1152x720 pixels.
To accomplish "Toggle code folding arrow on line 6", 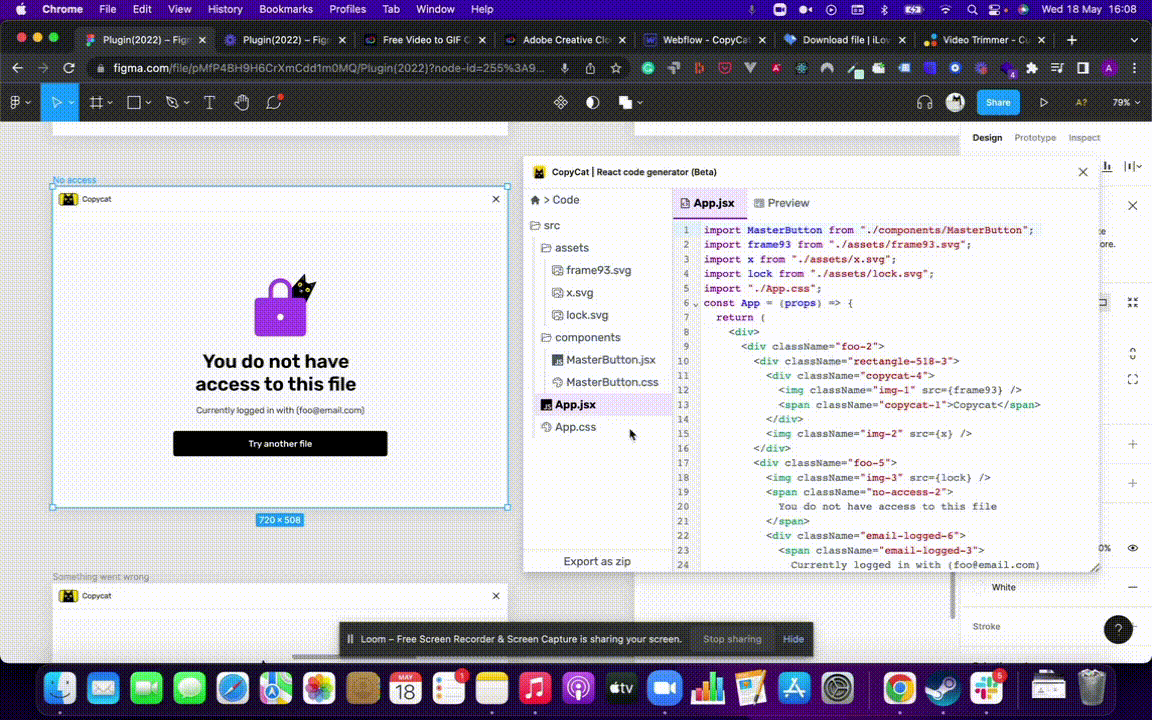I will (x=696, y=304).
